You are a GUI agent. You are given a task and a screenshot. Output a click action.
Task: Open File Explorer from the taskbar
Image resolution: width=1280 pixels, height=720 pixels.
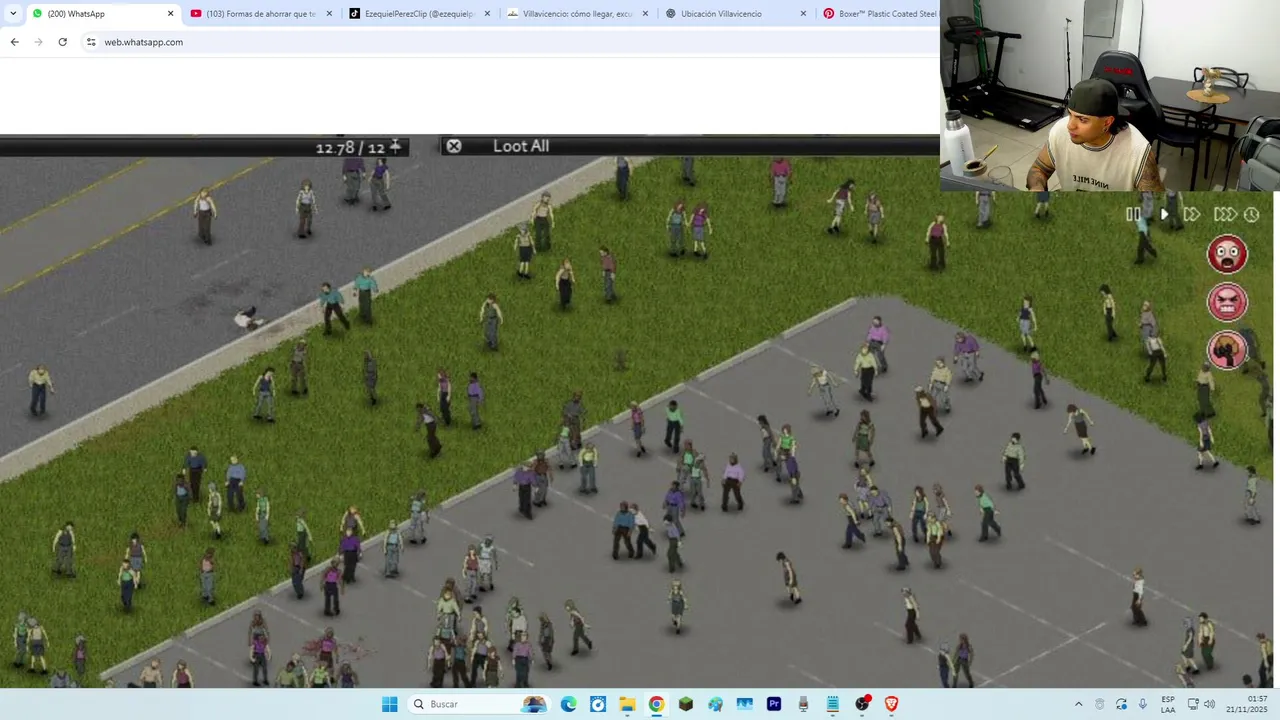click(626, 704)
